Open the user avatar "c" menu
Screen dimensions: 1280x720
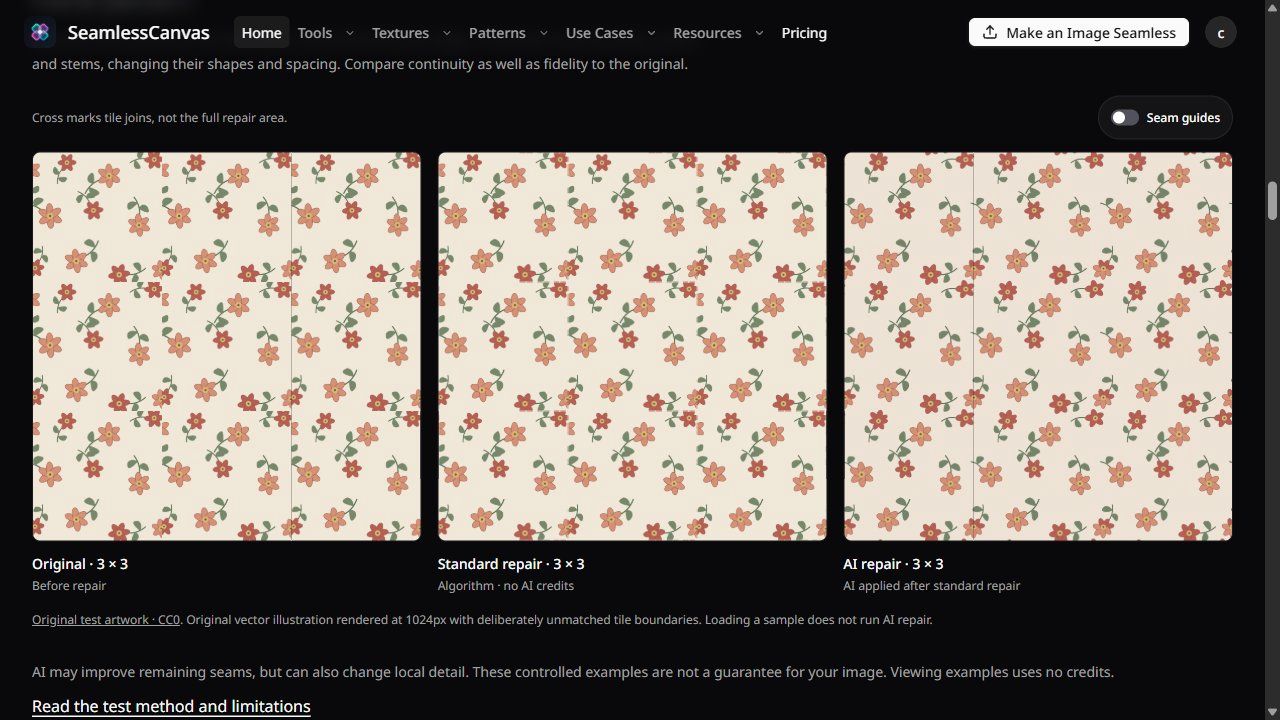(x=1221, y=32)
